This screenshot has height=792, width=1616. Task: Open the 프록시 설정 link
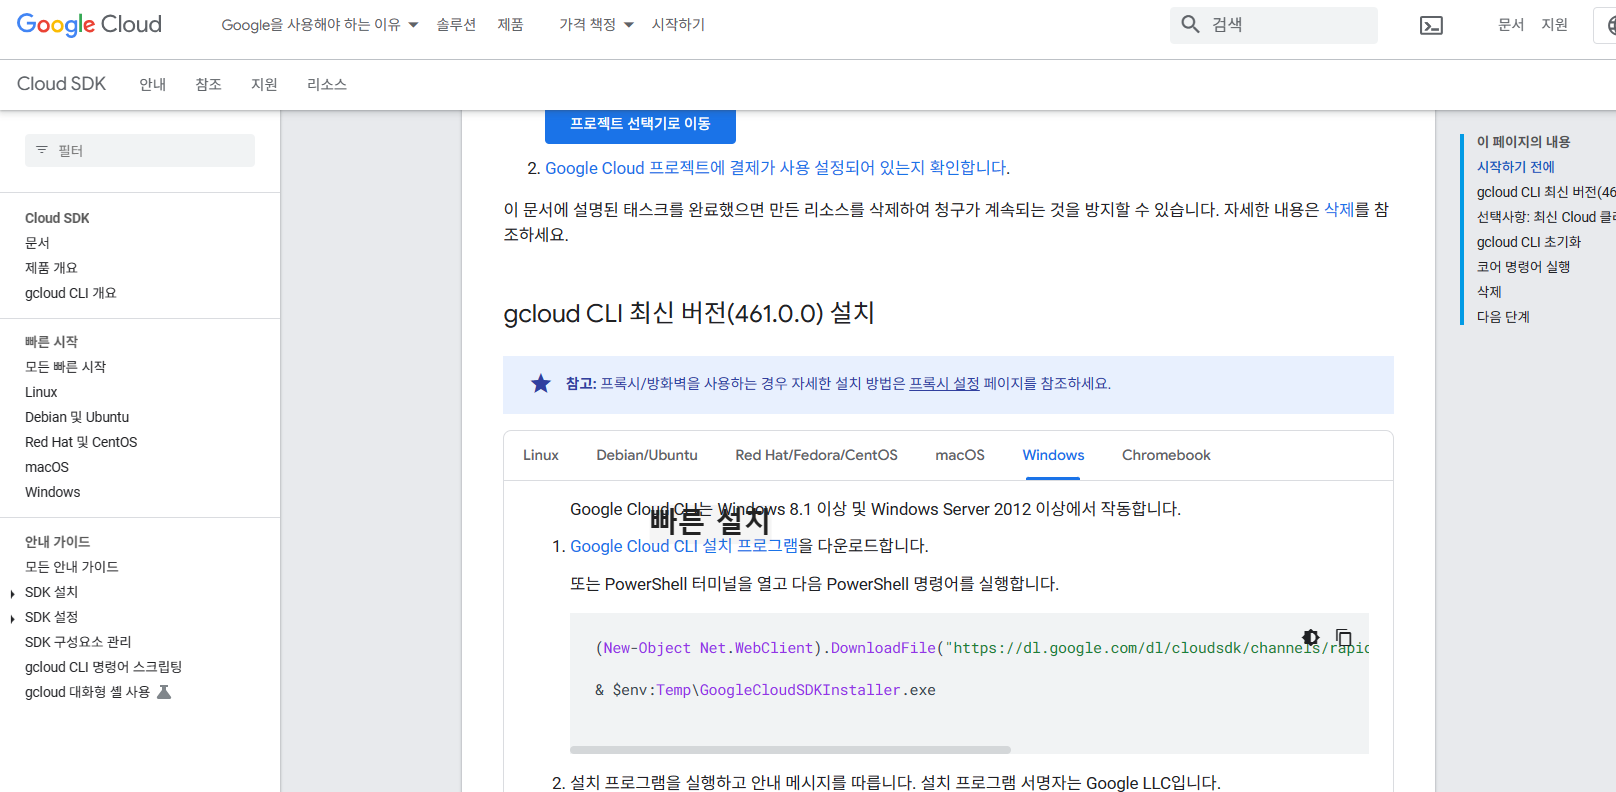944,384
